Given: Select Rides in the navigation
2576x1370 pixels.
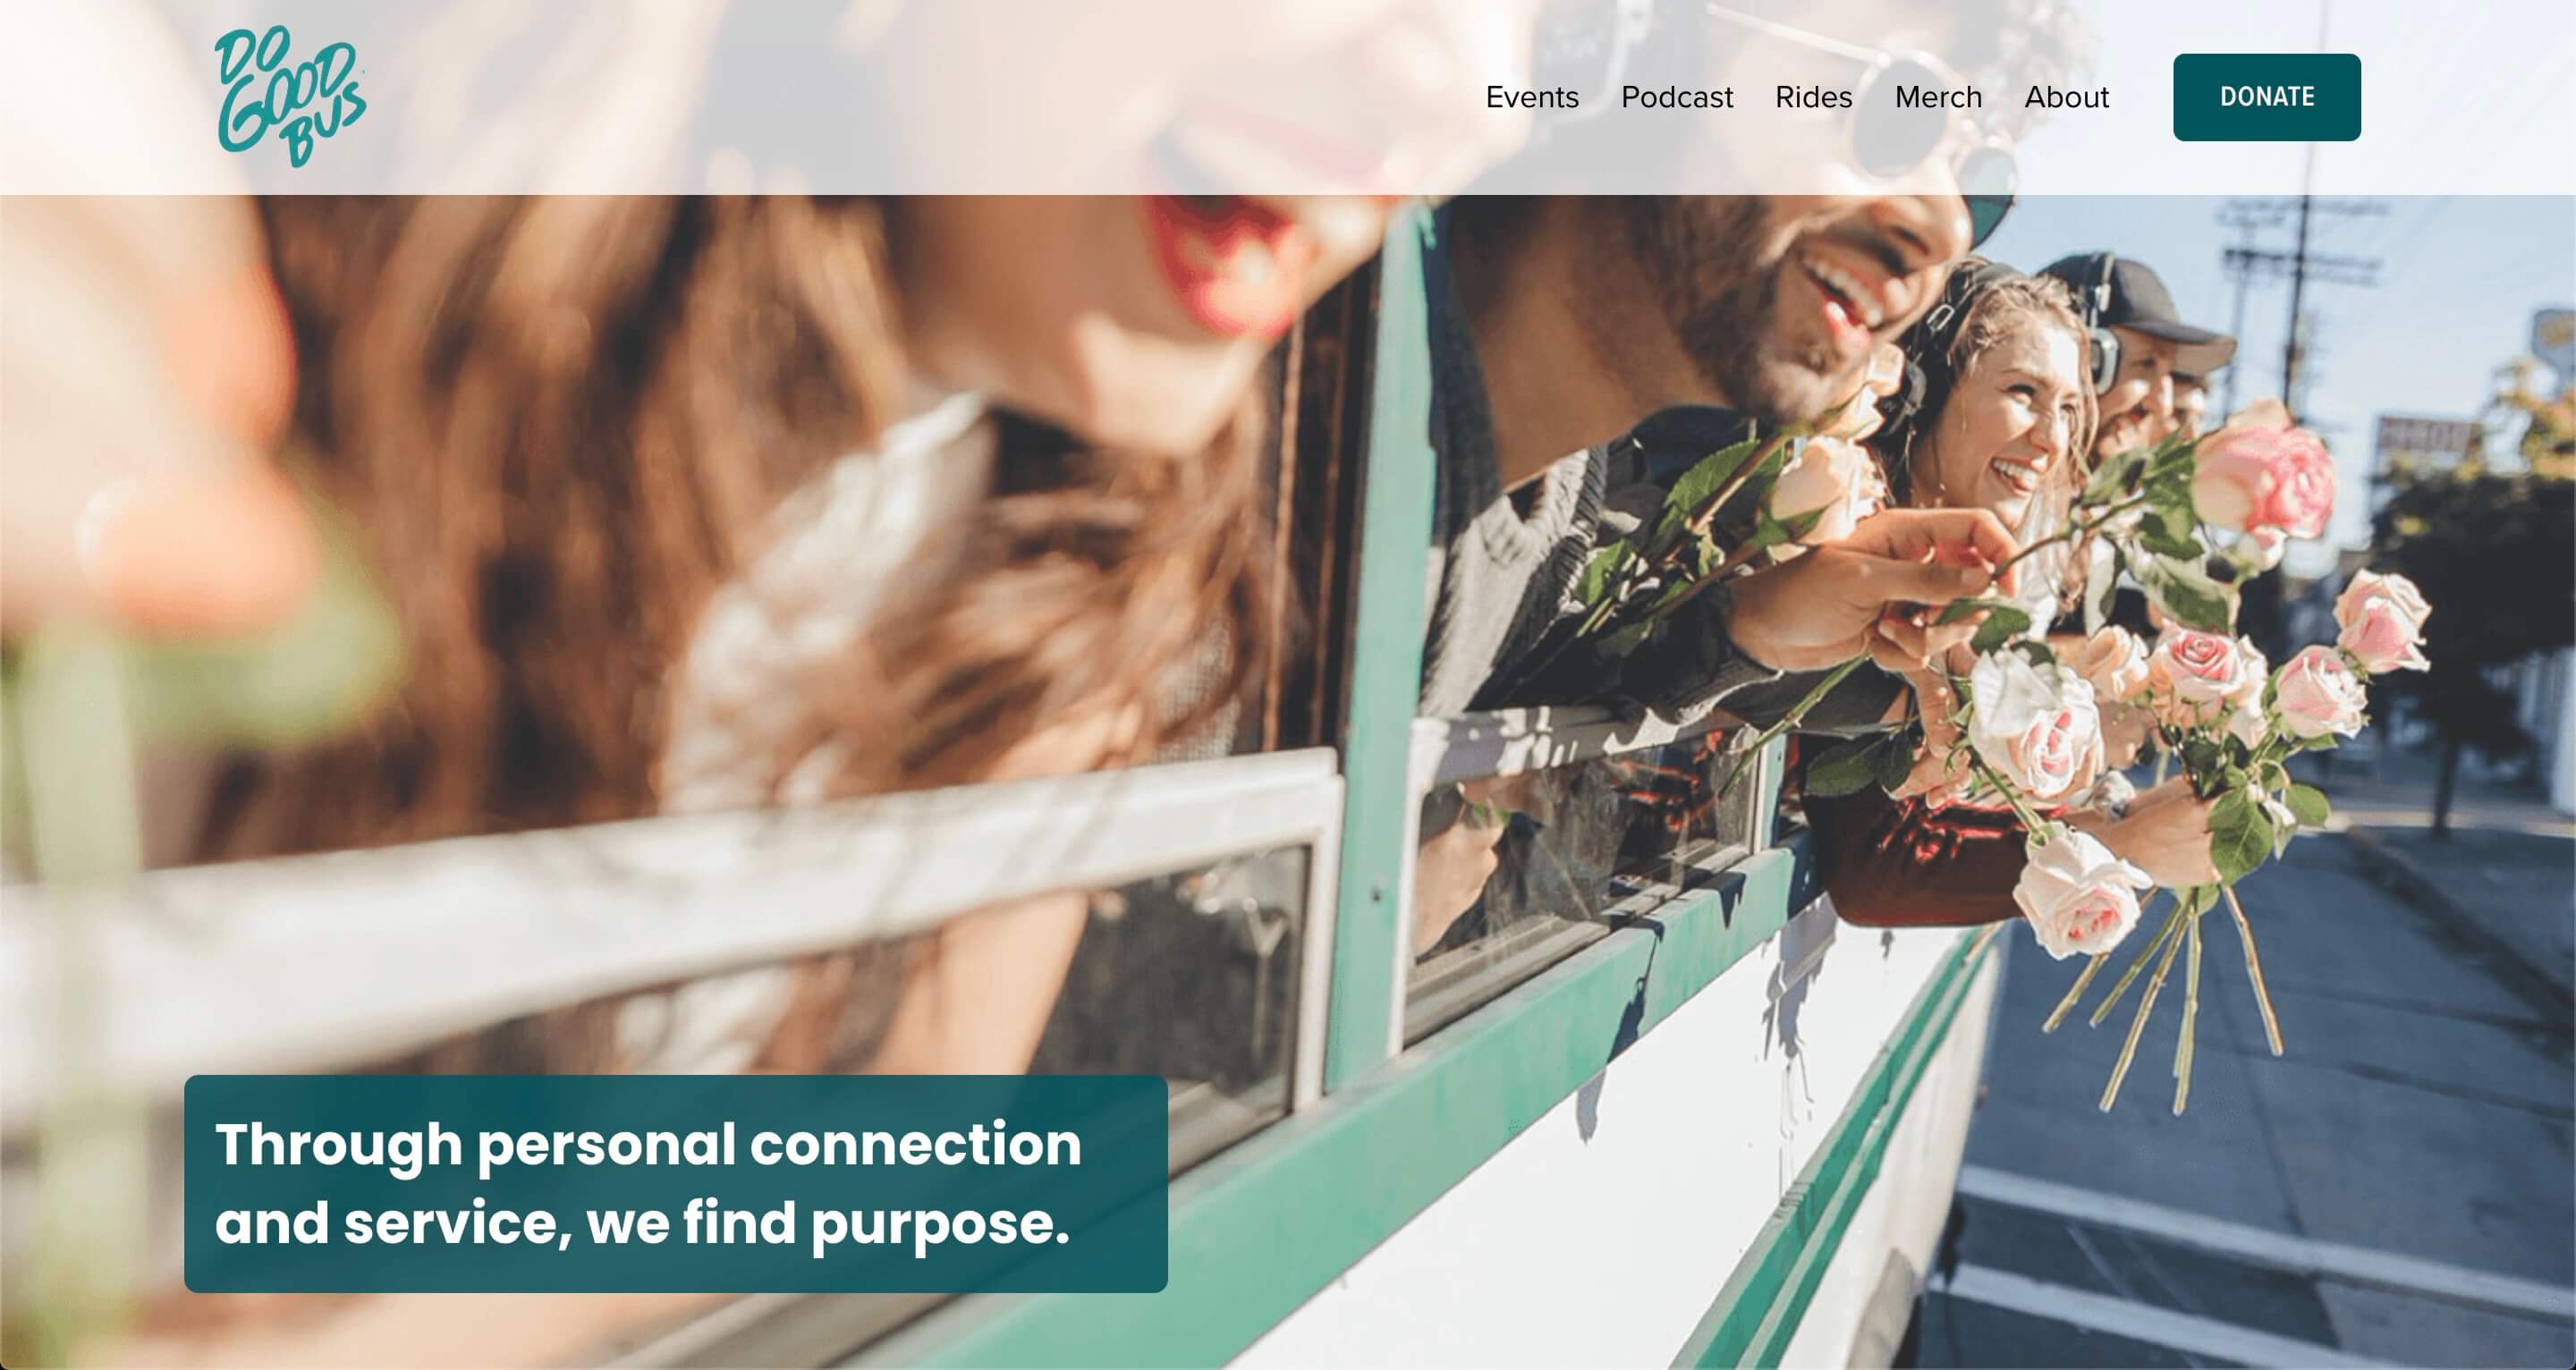Looking at the screenshot, I should pyautogui.click(x=1813, y=97).
